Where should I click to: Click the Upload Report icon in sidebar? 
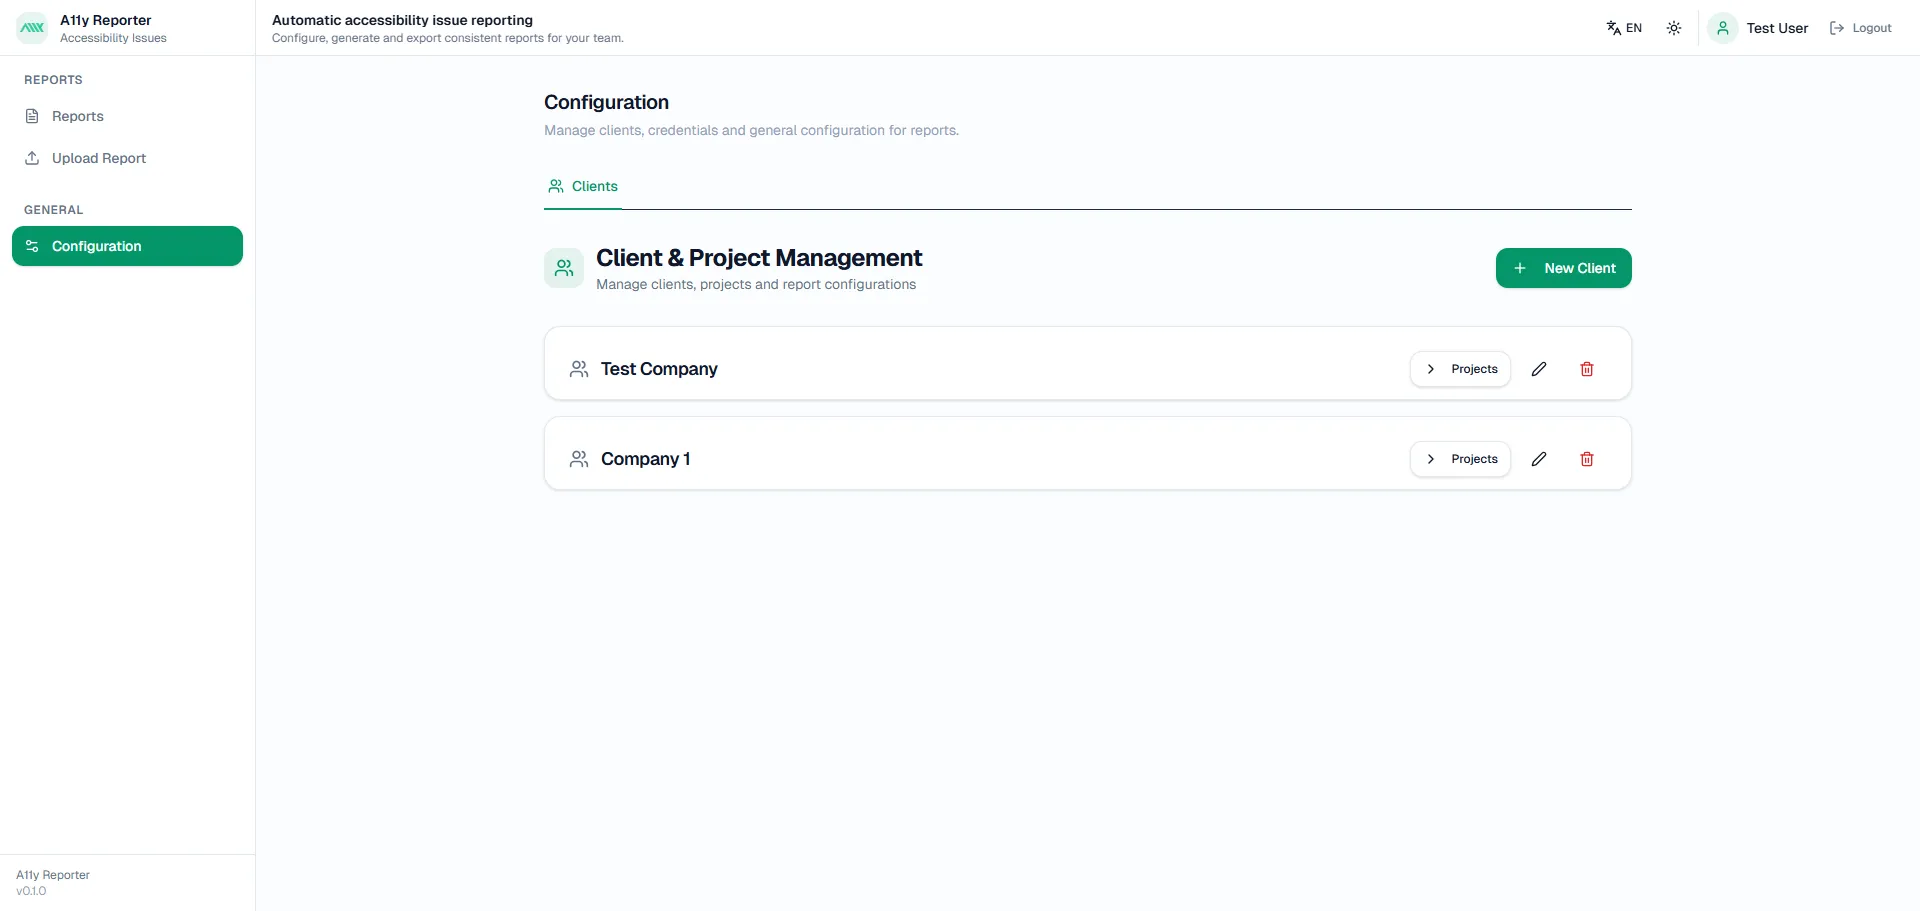(32, 158)
